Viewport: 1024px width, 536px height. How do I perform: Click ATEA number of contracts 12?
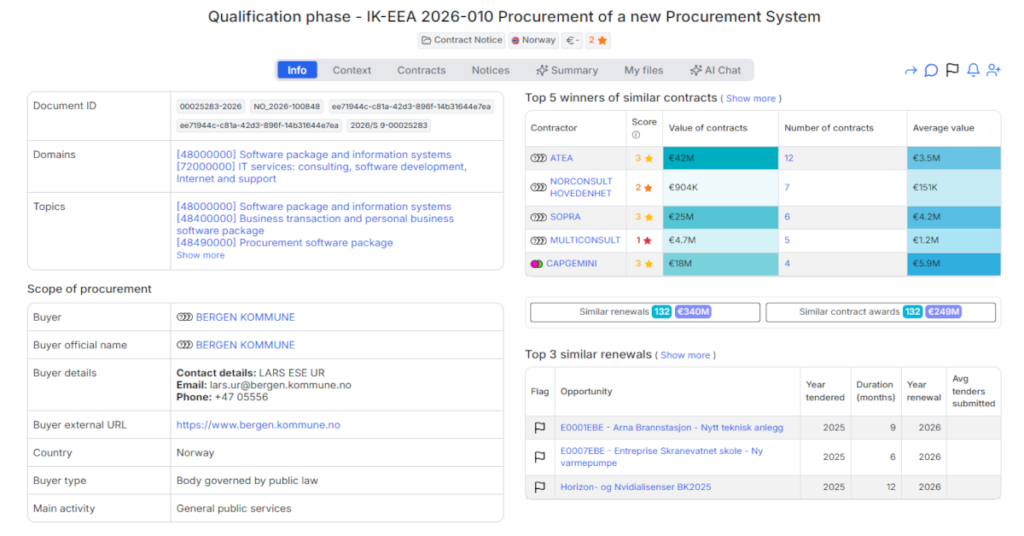coord(789,158)
